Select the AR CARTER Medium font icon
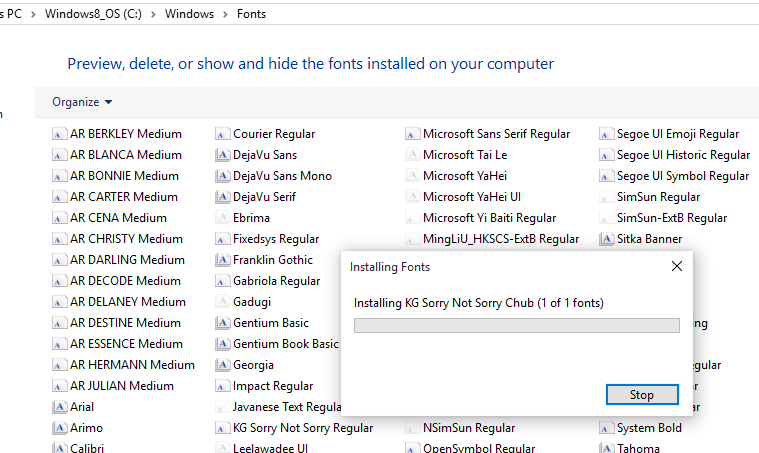This screenshot has height=453, width=759. [59, 197]
